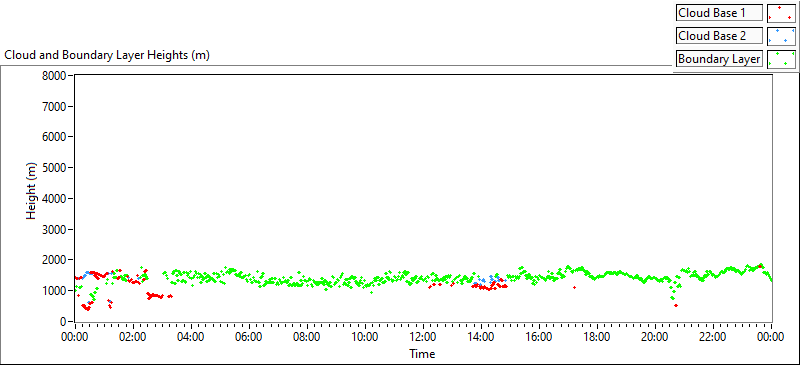Click the 12:00 time axis label
Screen dimensions: 800x365
point(423,337)
